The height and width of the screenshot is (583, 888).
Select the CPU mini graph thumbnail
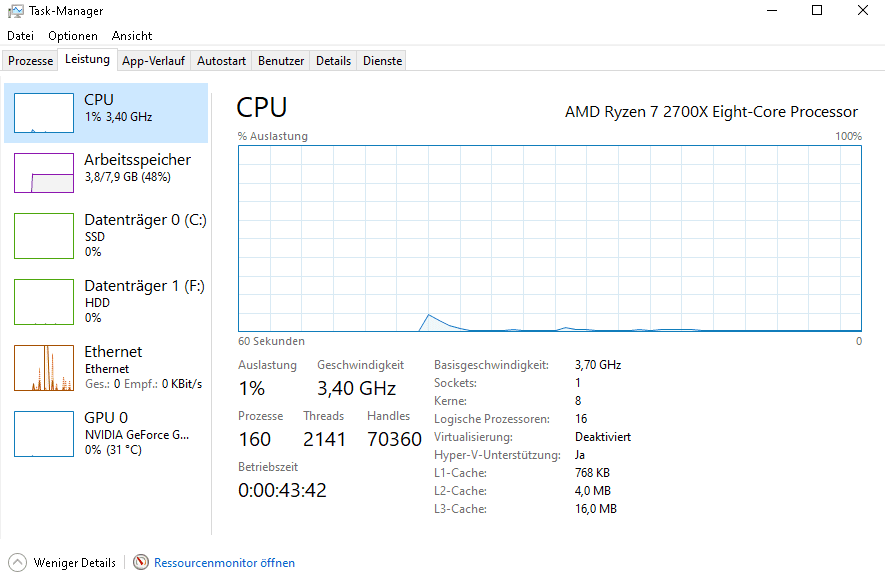44,113
